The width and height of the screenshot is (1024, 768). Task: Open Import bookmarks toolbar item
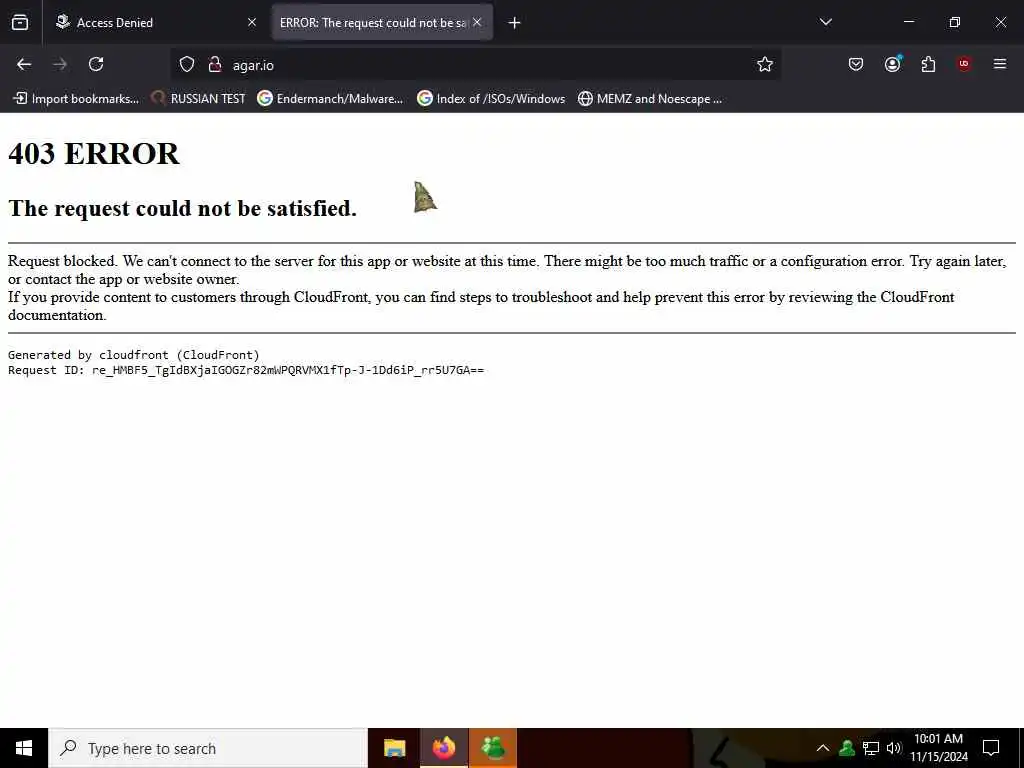(x=76, y=99)
